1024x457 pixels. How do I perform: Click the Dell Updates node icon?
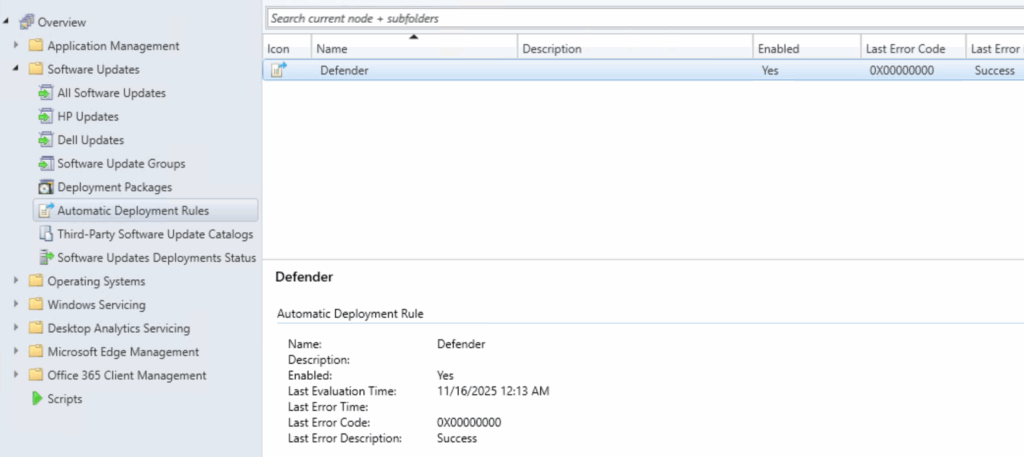[x=45, y=140]
